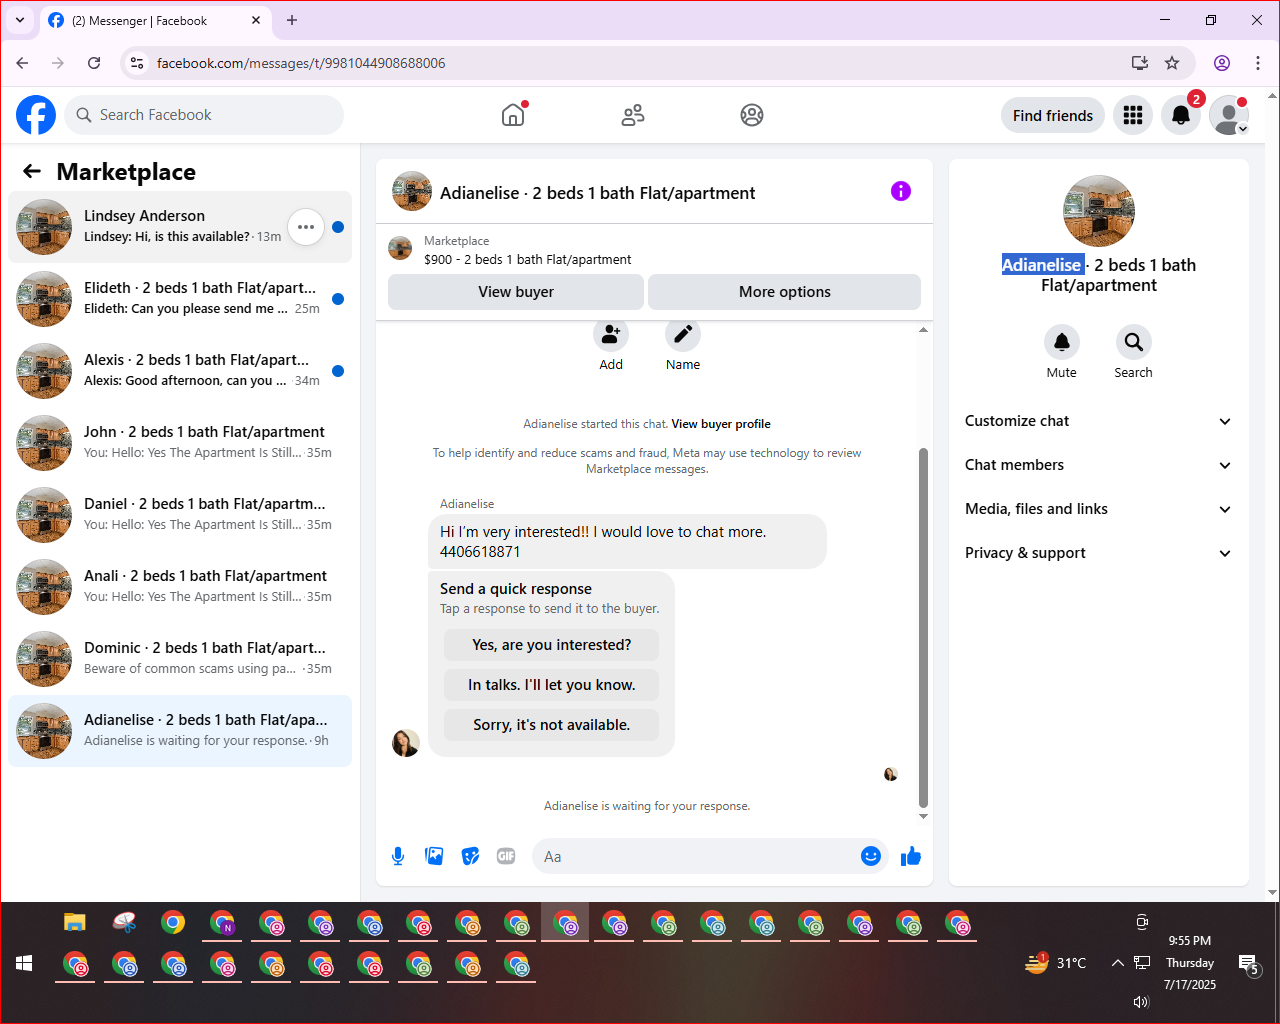Open new browser tab
The height and width of the screenshot is (1024, 1280).
pyautogui.click(x=292, y=20)
